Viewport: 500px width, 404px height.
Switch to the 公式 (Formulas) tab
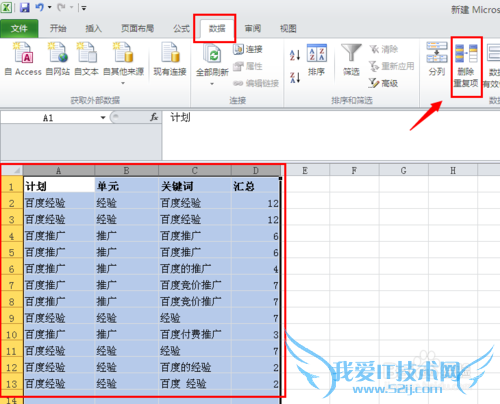181,29
